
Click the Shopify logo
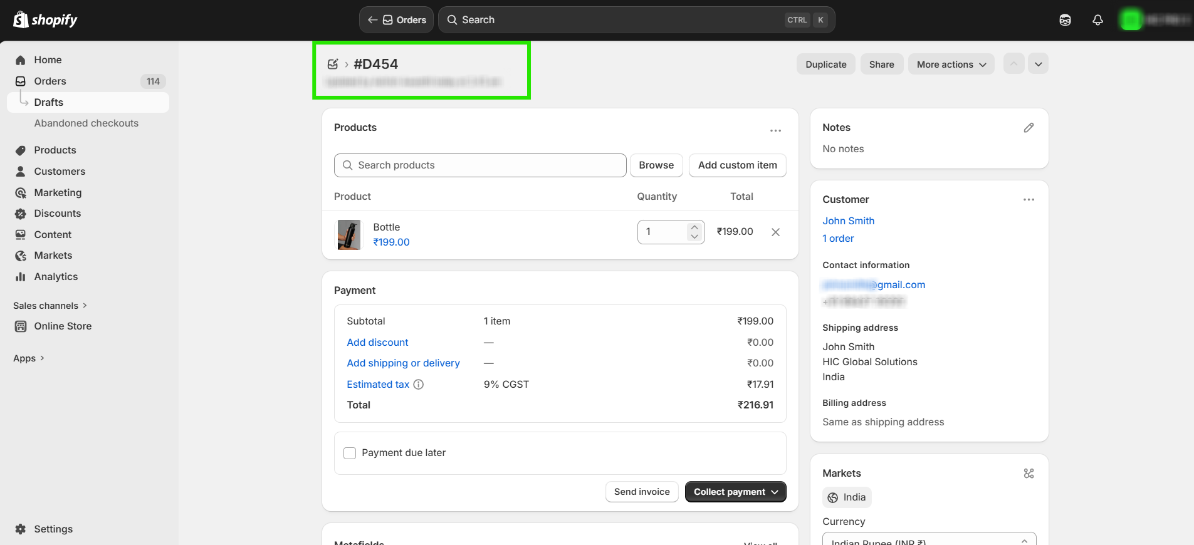click(45, 20)
